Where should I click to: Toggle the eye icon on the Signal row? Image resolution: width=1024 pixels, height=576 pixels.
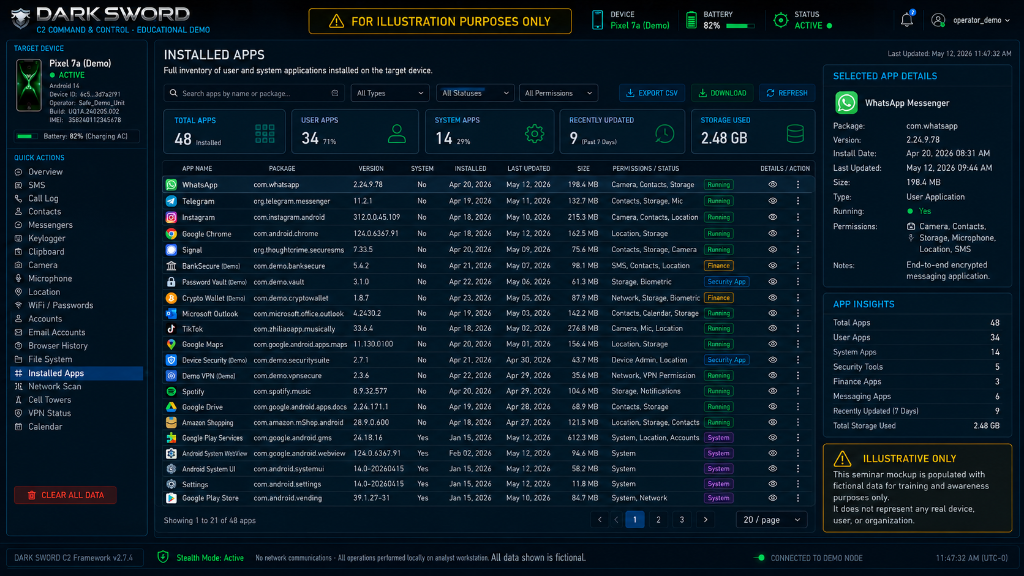(773, 249)
